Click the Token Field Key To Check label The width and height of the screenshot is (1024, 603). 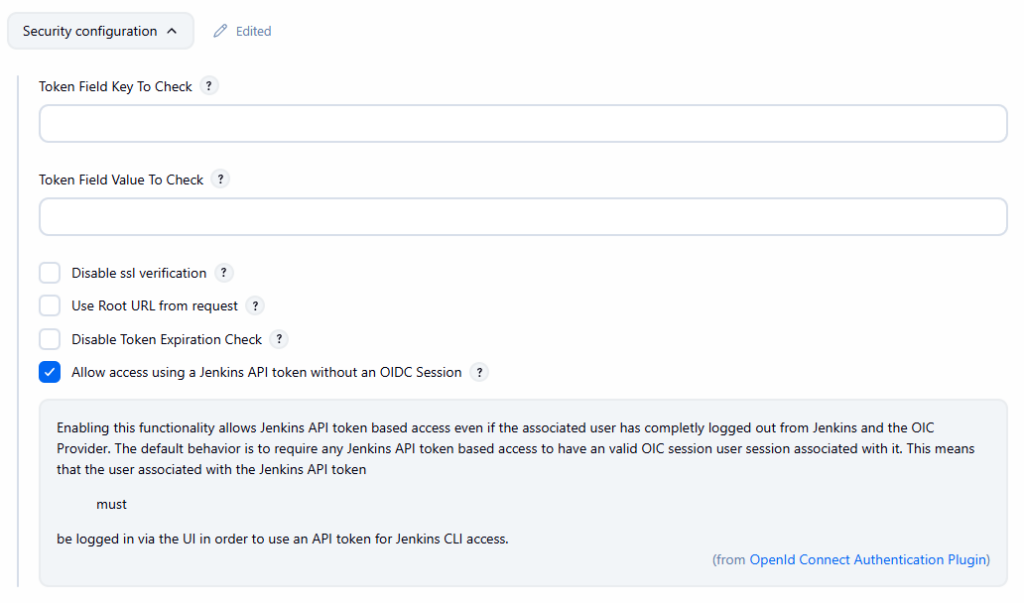pos(115,87)
